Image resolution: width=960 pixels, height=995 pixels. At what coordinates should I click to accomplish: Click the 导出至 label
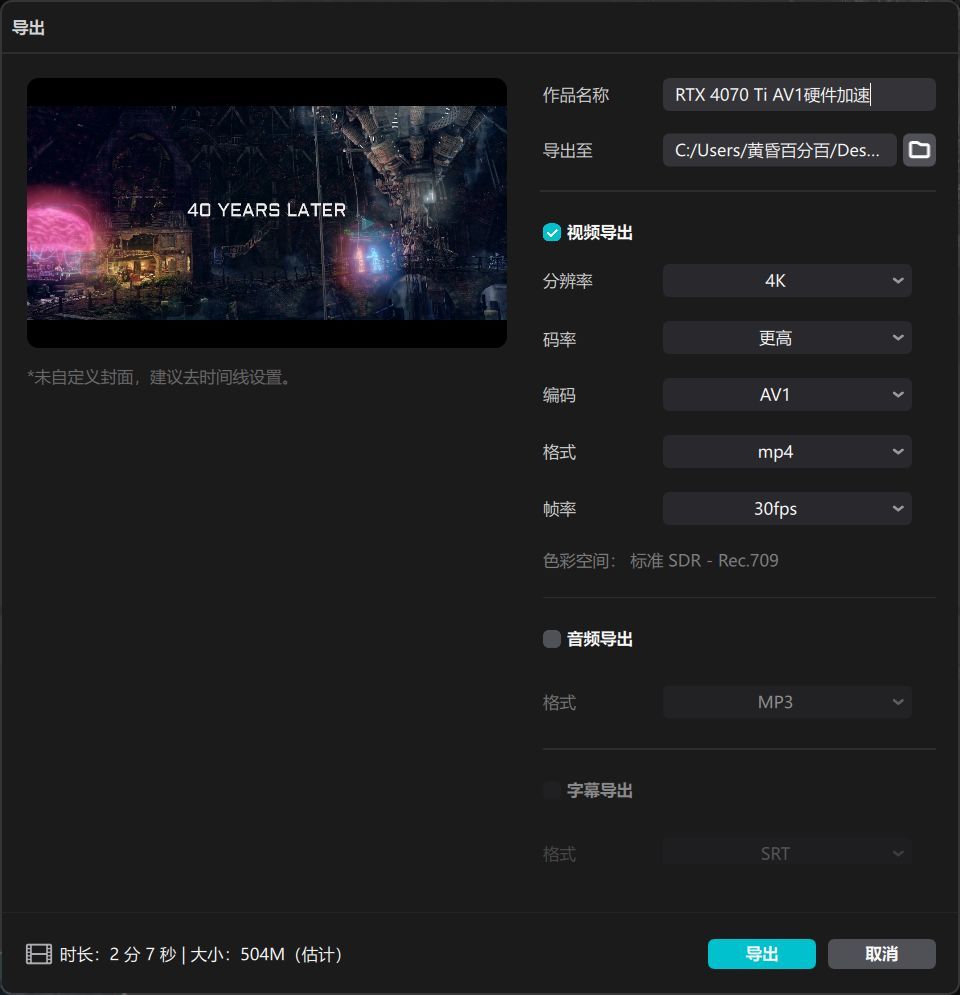(x=567, y=151)
